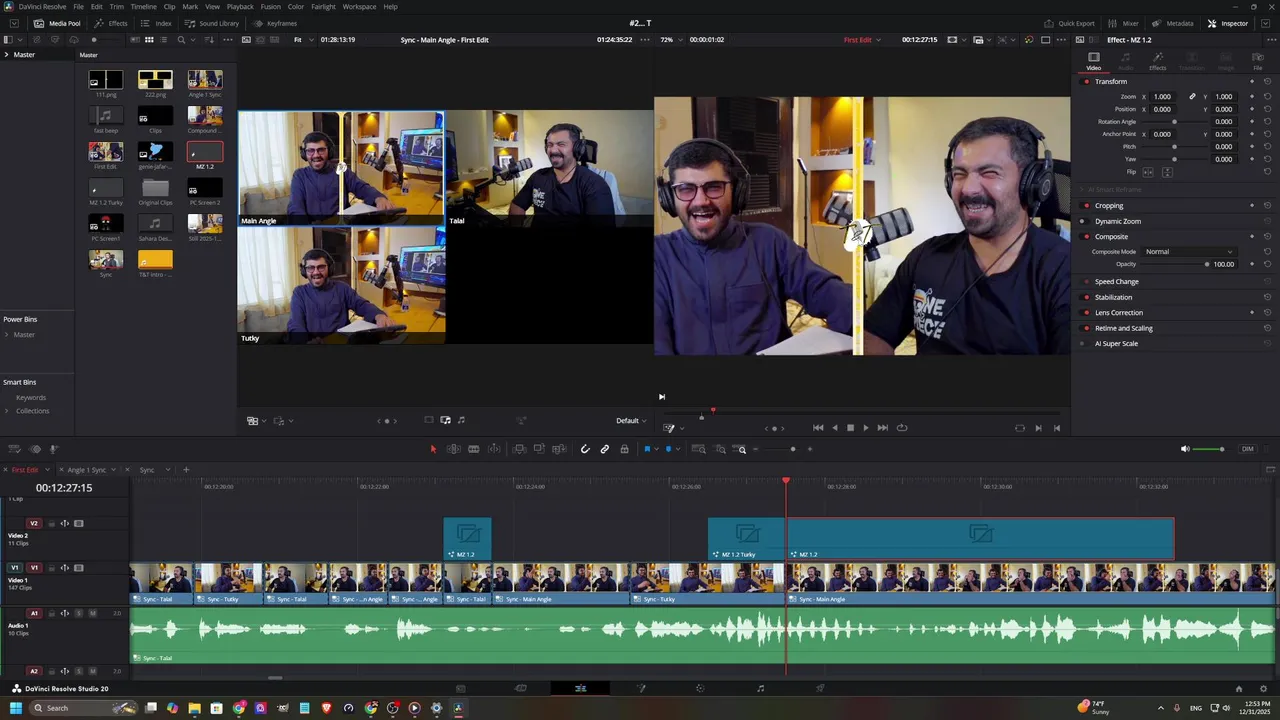This screenshot has width=1280, height=720.
Task: Toggle timeline Snapping magnet icon
Action: click(585, 449)
